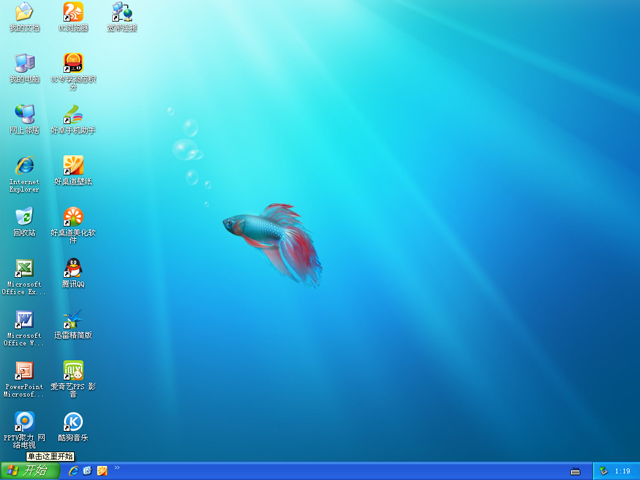The image size is (640, 480).
Task: Launch Internet Explorer from the desktop
Action: click(x=24, y=166)
